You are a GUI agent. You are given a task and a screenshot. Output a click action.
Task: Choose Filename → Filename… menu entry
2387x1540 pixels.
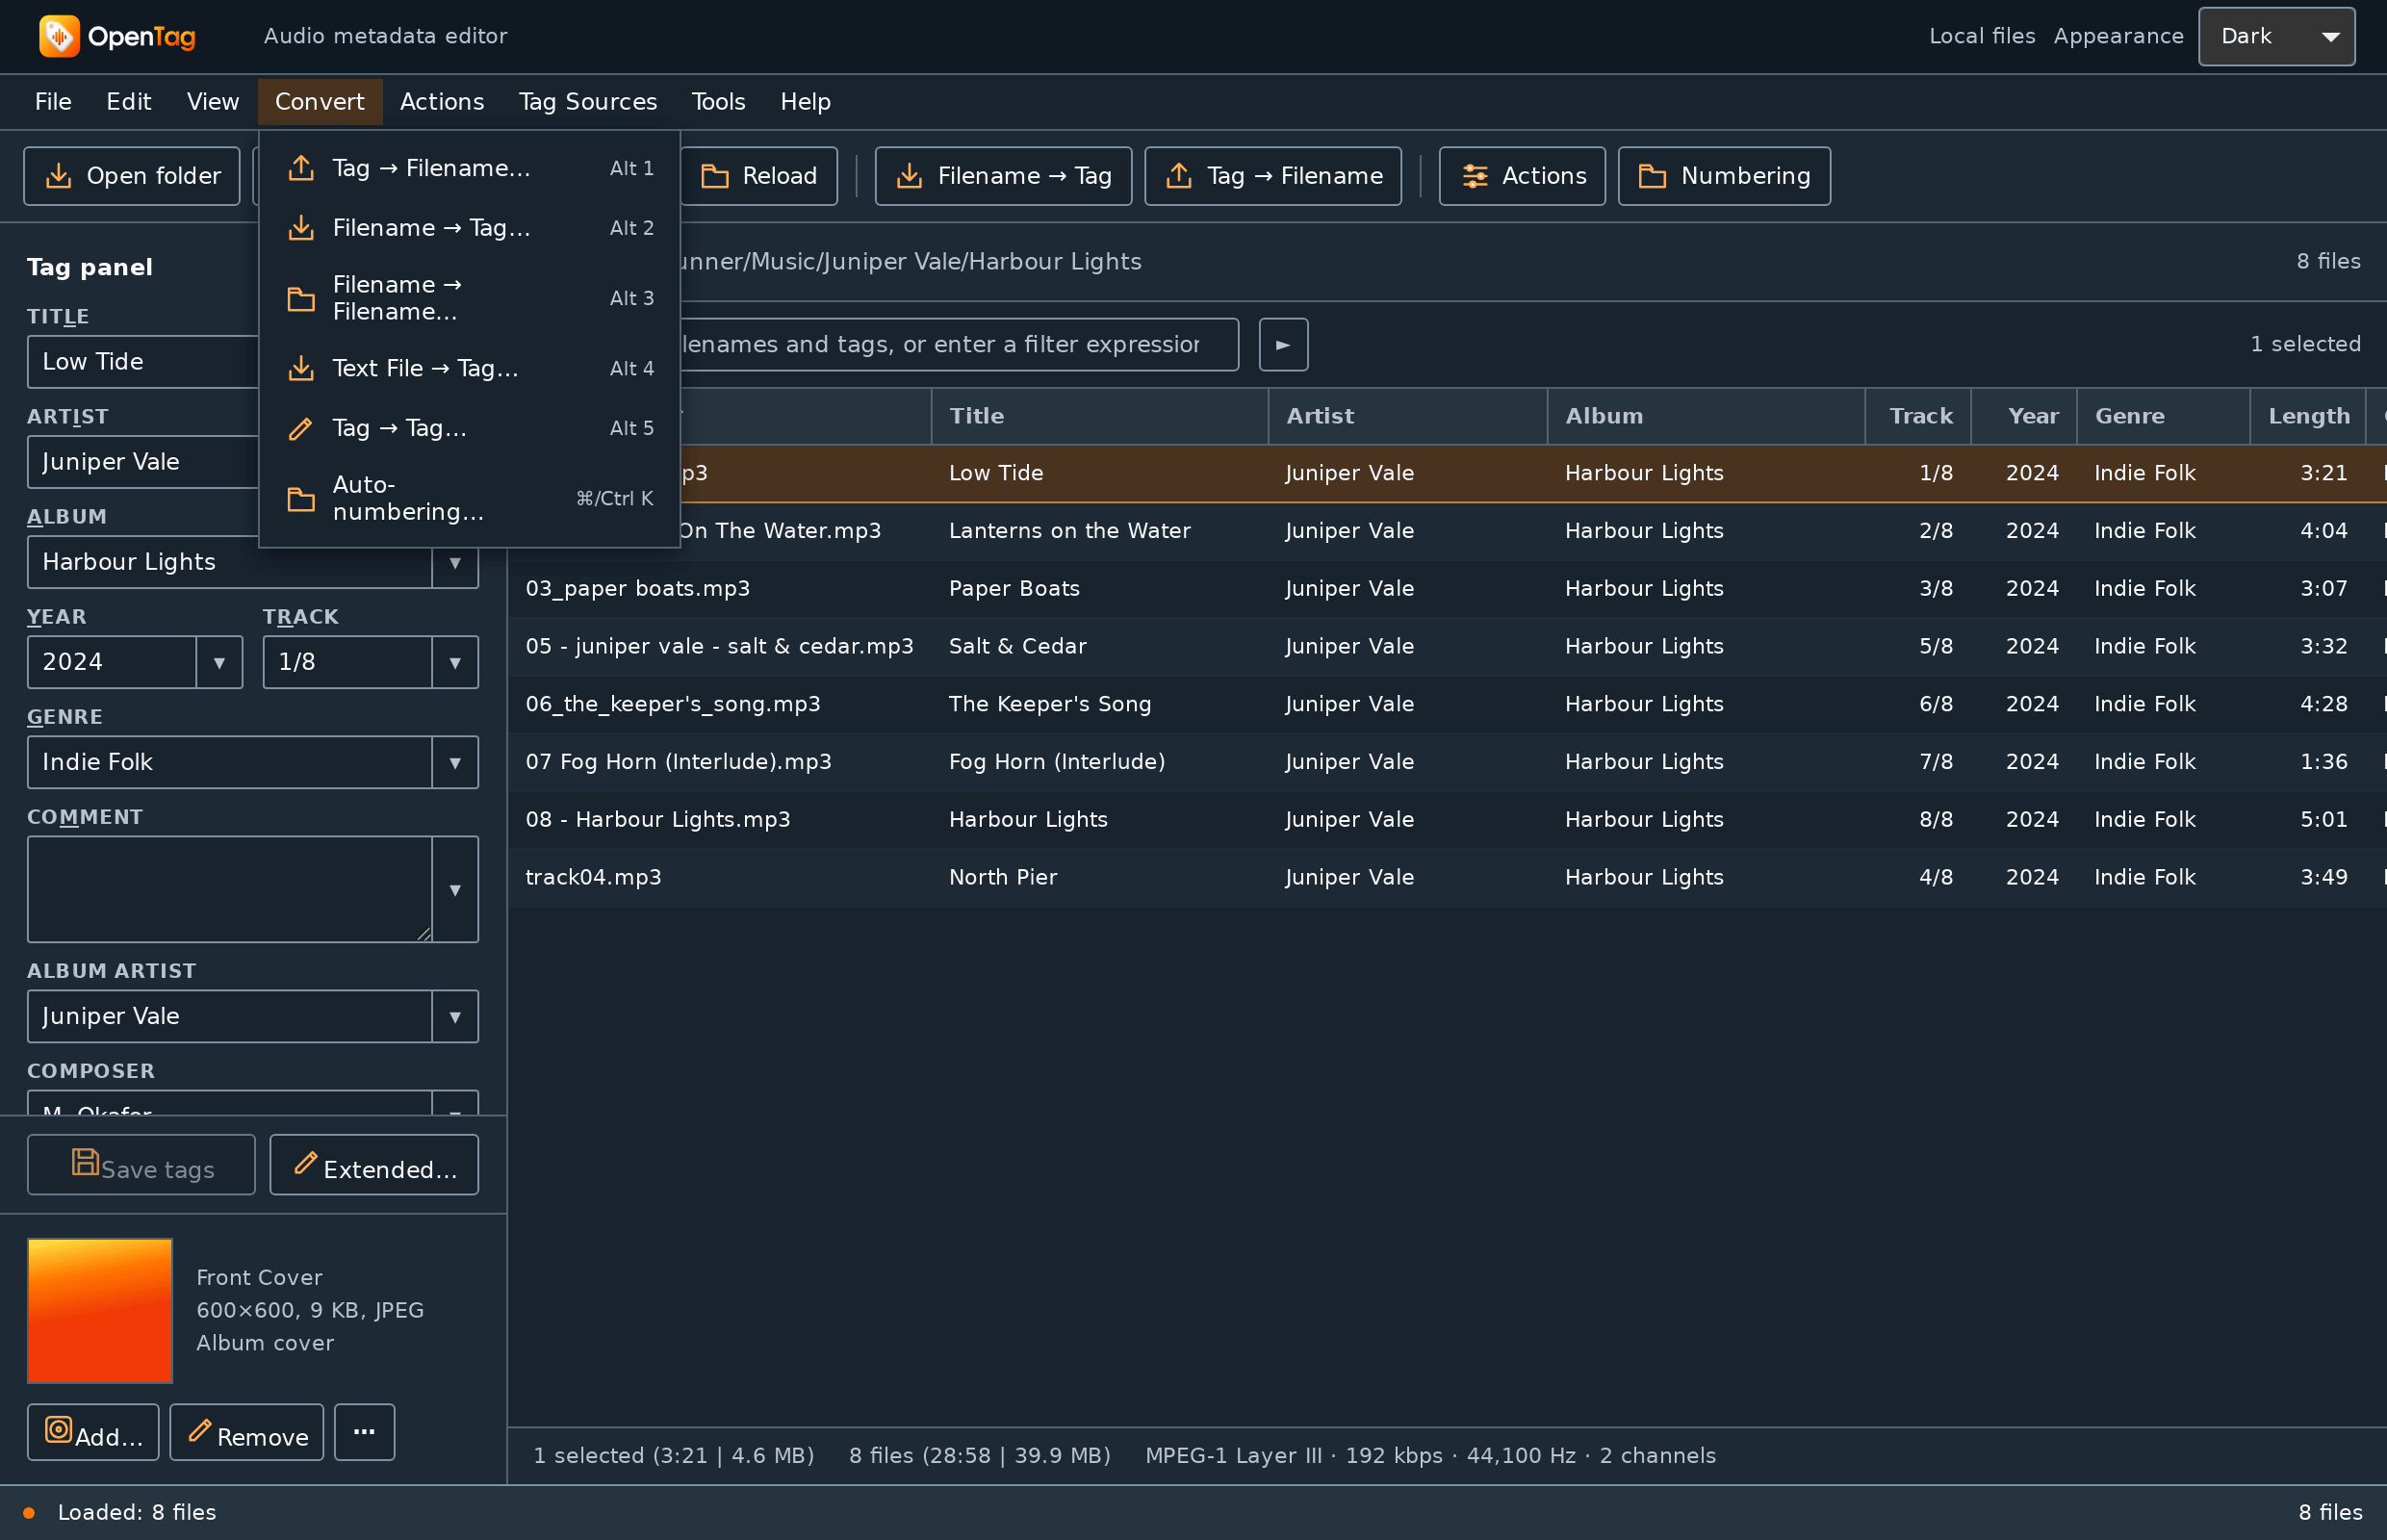point(470,298)
